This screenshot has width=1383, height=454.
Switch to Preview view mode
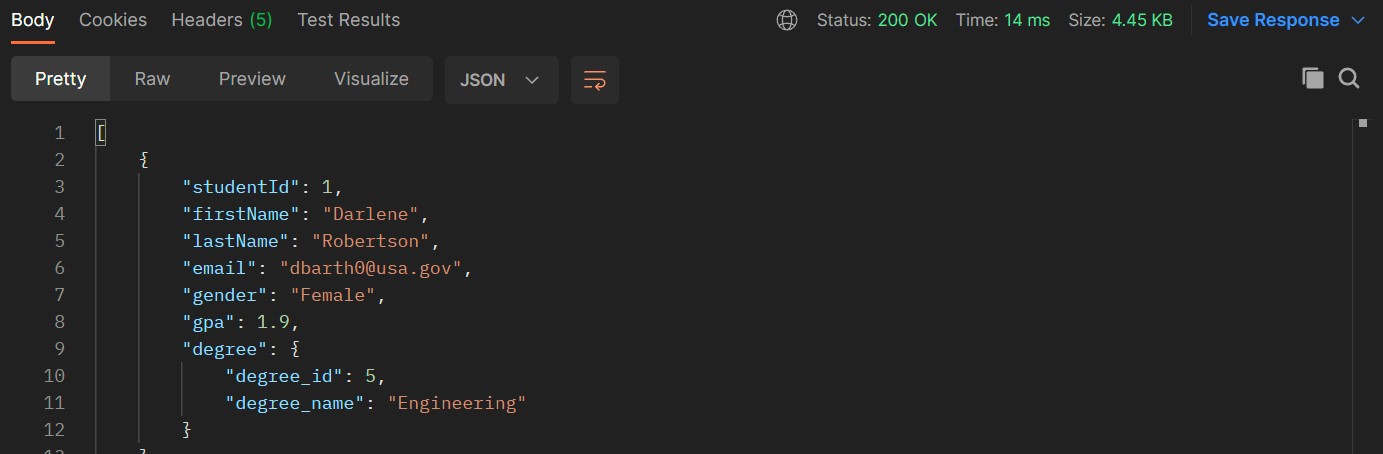(252, 79)
